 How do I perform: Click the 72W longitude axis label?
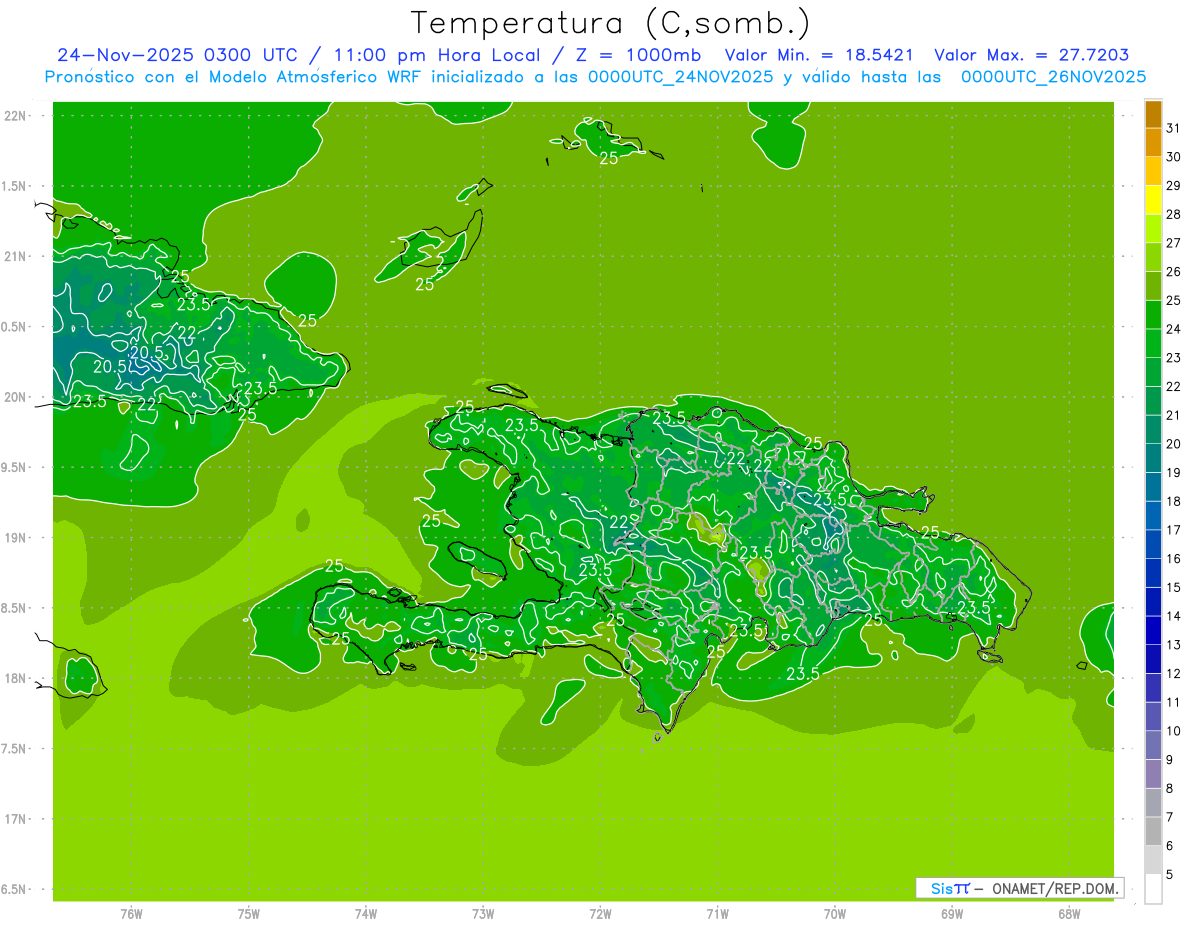(x=600, y=914)
